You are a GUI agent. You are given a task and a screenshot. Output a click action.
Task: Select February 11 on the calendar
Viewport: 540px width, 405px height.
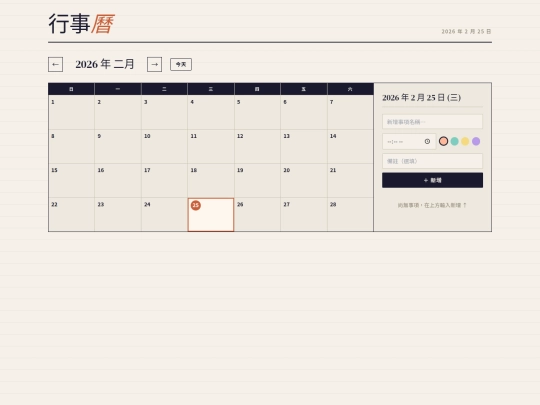[x=211, y=146]
